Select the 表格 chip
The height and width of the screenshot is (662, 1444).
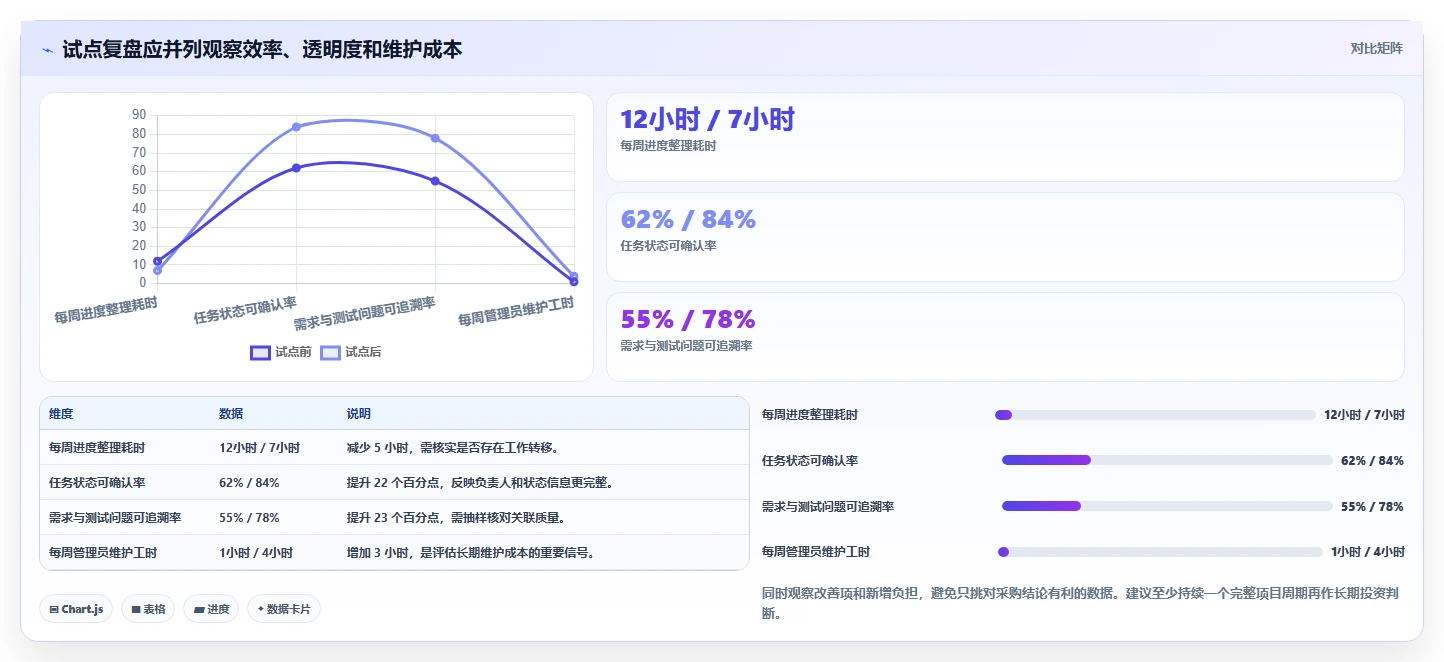click(148, 609)
